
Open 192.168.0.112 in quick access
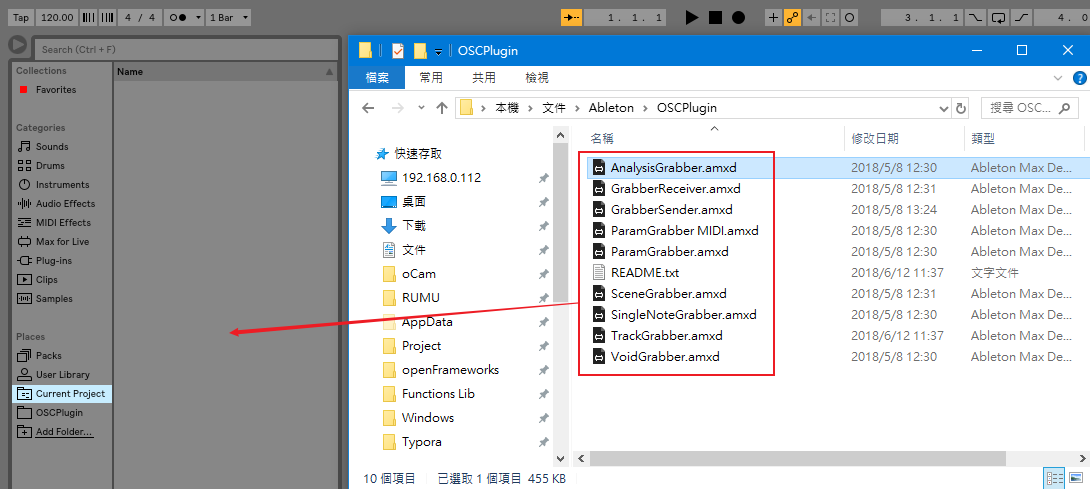click(x=441, y=178)
